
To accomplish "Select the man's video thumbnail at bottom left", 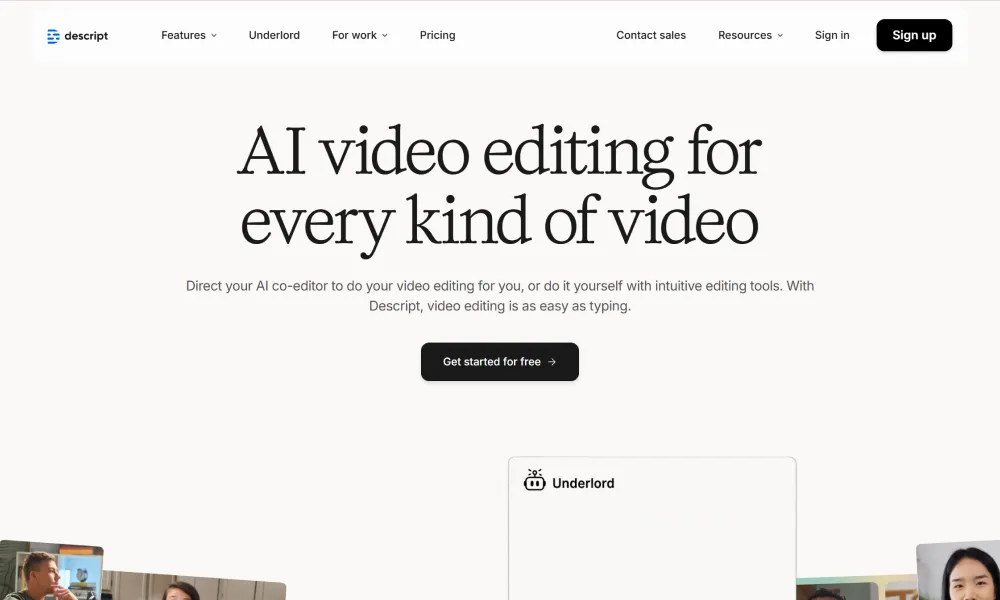I will click(48, 572).
